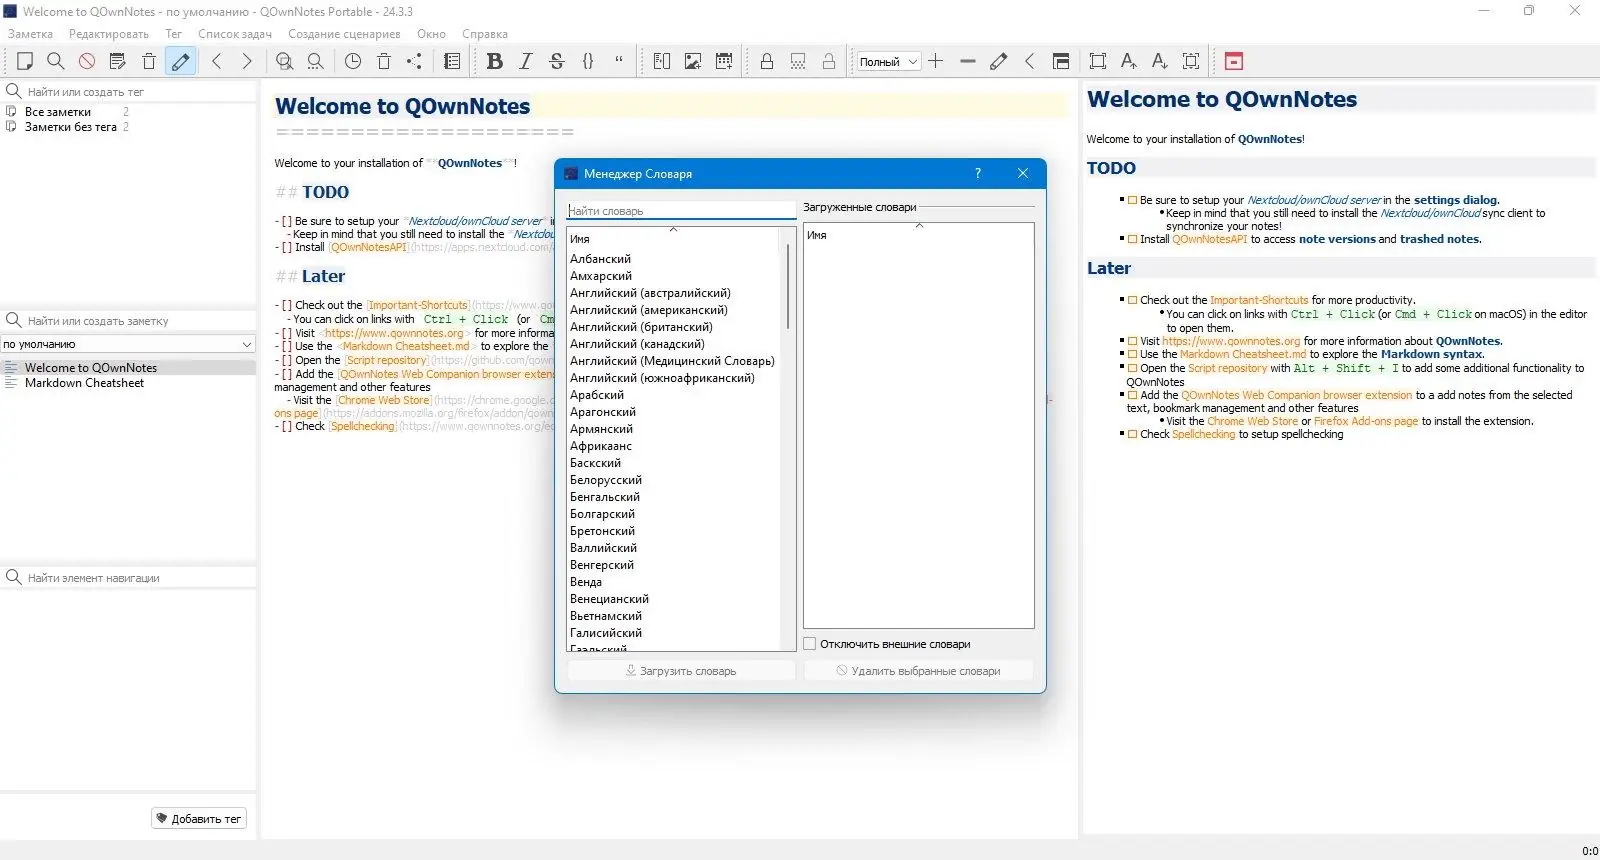Collapse the Имя column header in the dictionary list
This screenshot has width=1600, height=860.
(673, 237)
